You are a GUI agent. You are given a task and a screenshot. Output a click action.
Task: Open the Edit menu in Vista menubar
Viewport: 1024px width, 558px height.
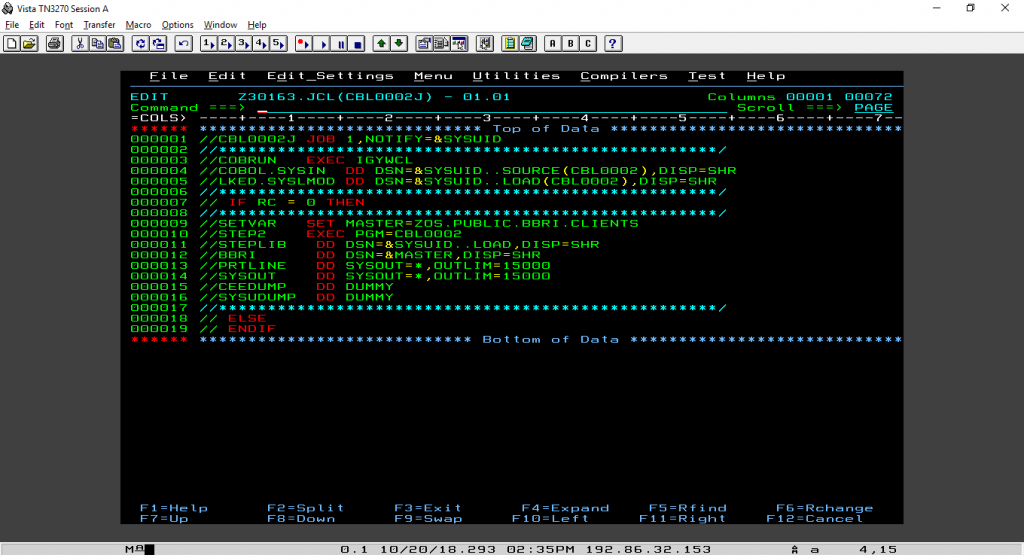point(37,25)
